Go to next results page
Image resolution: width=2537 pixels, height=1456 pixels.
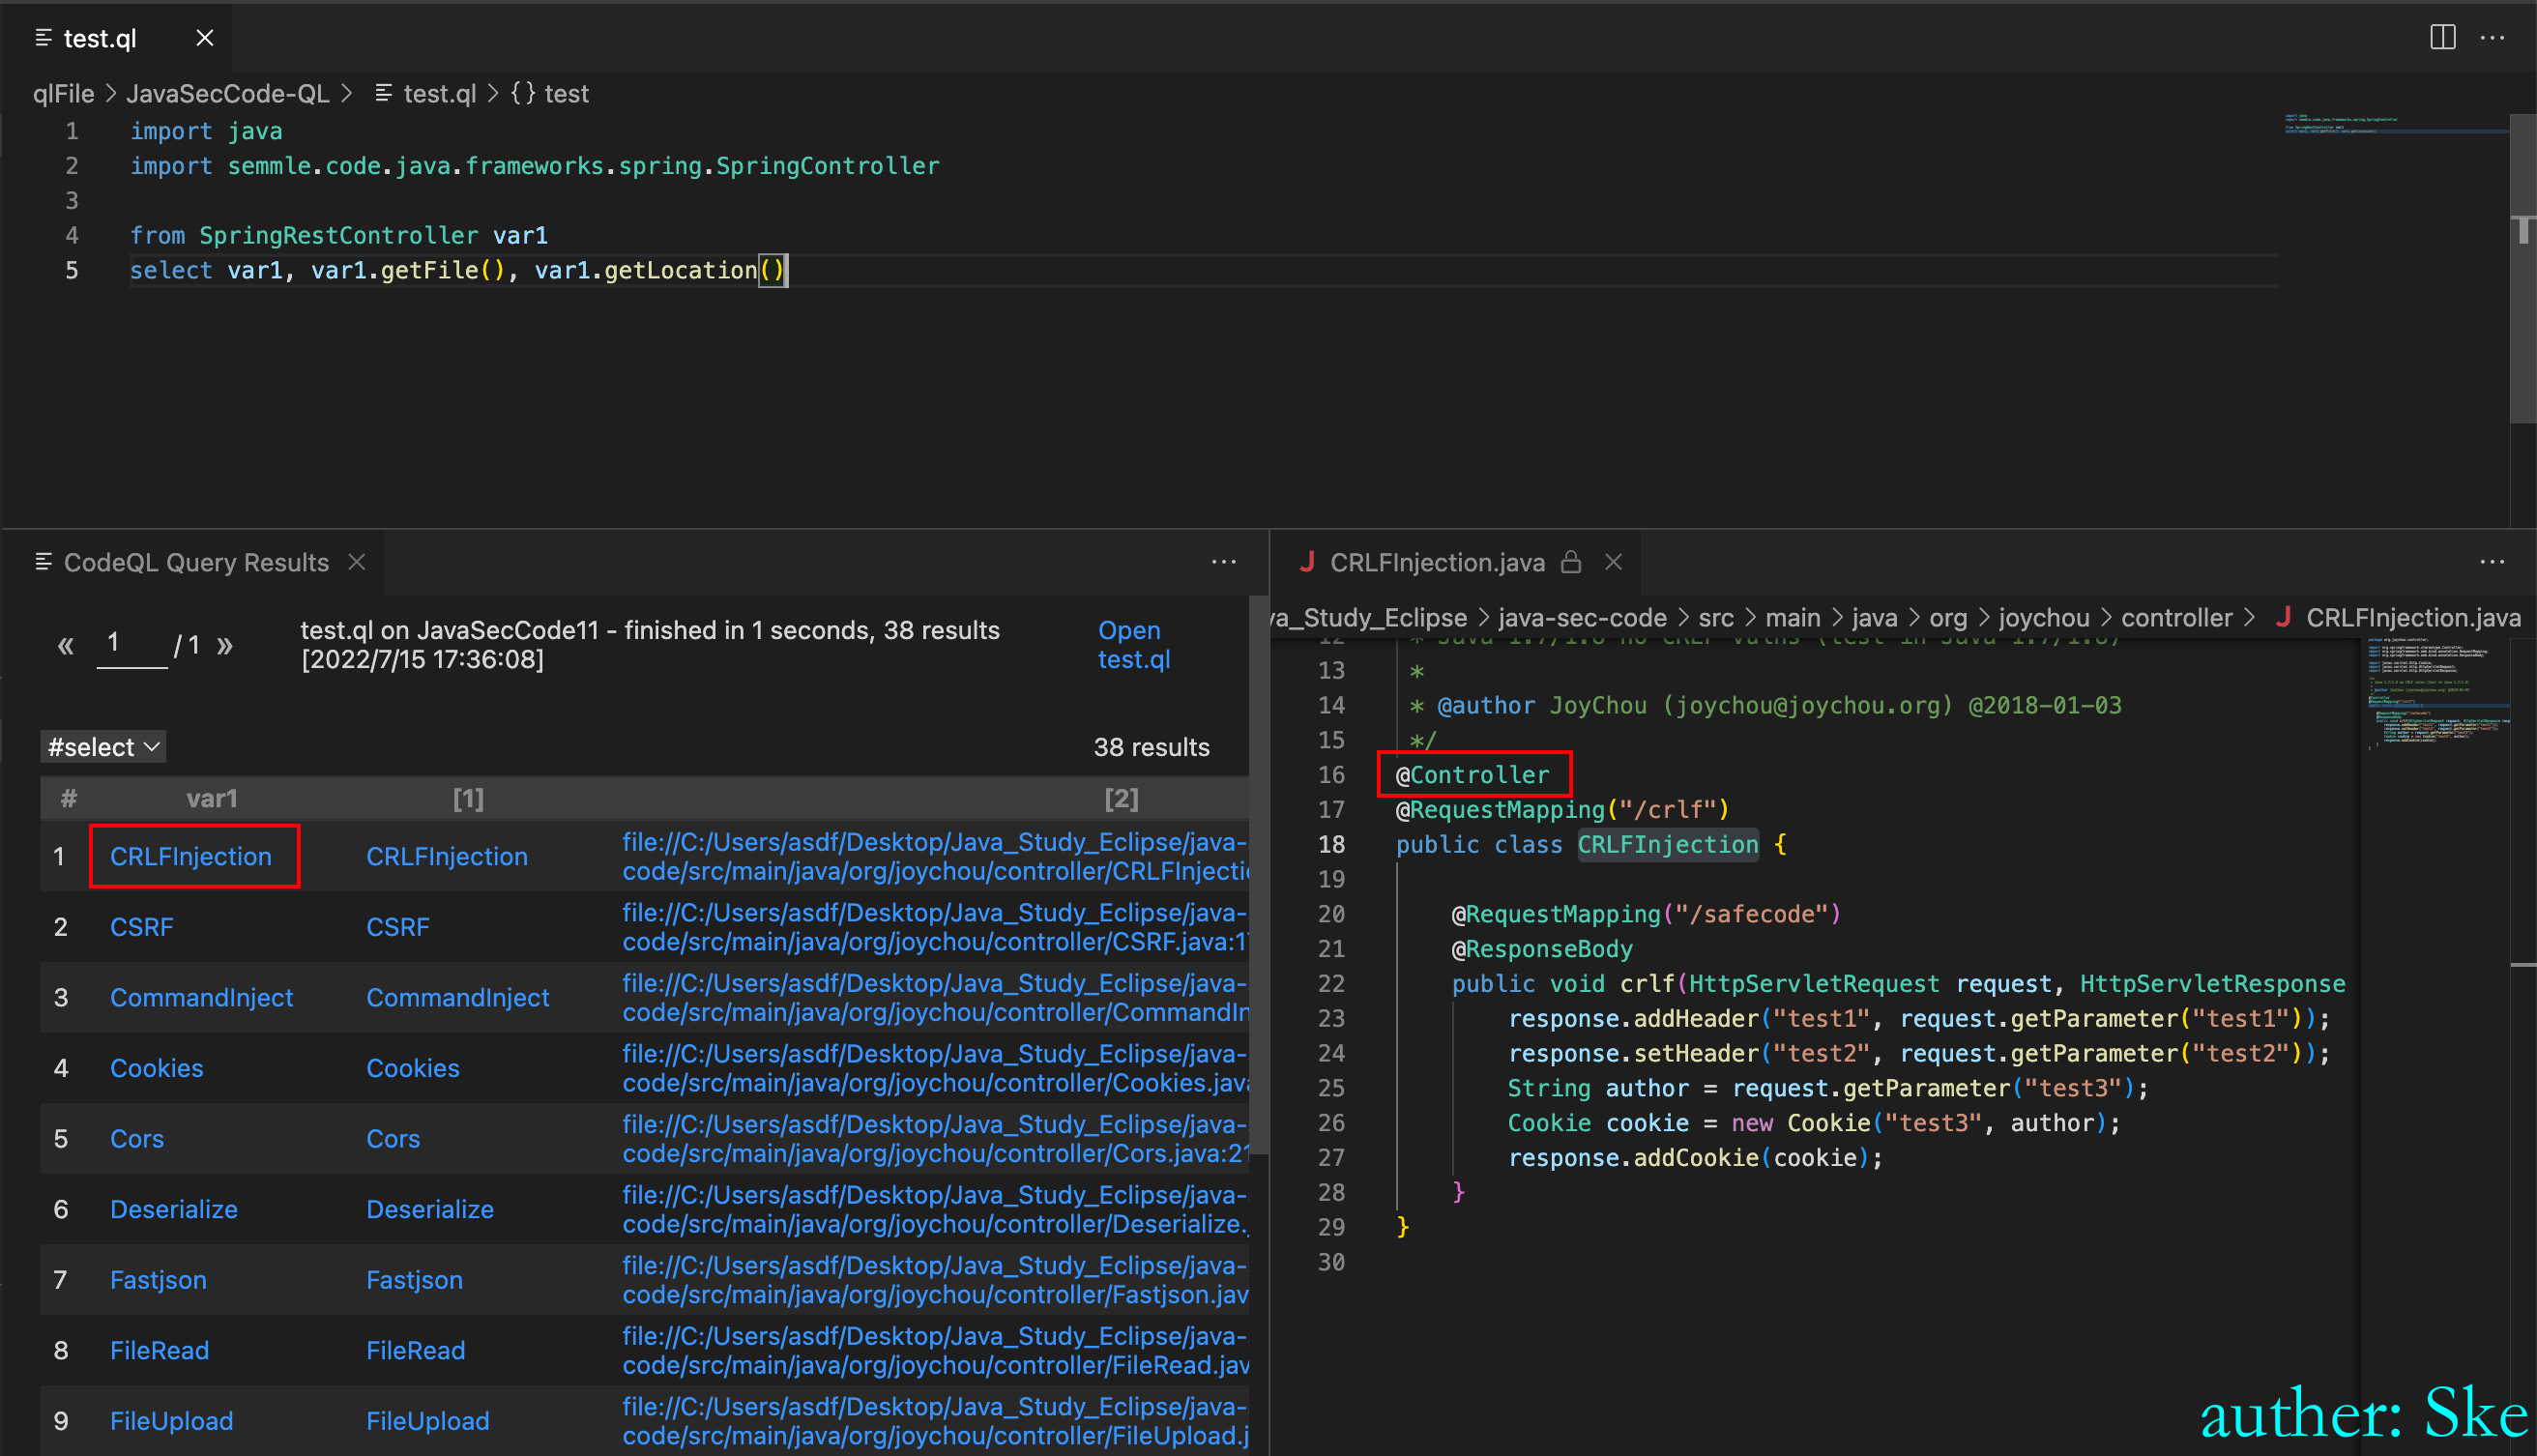pyautogui.click(x=225, y=645)
